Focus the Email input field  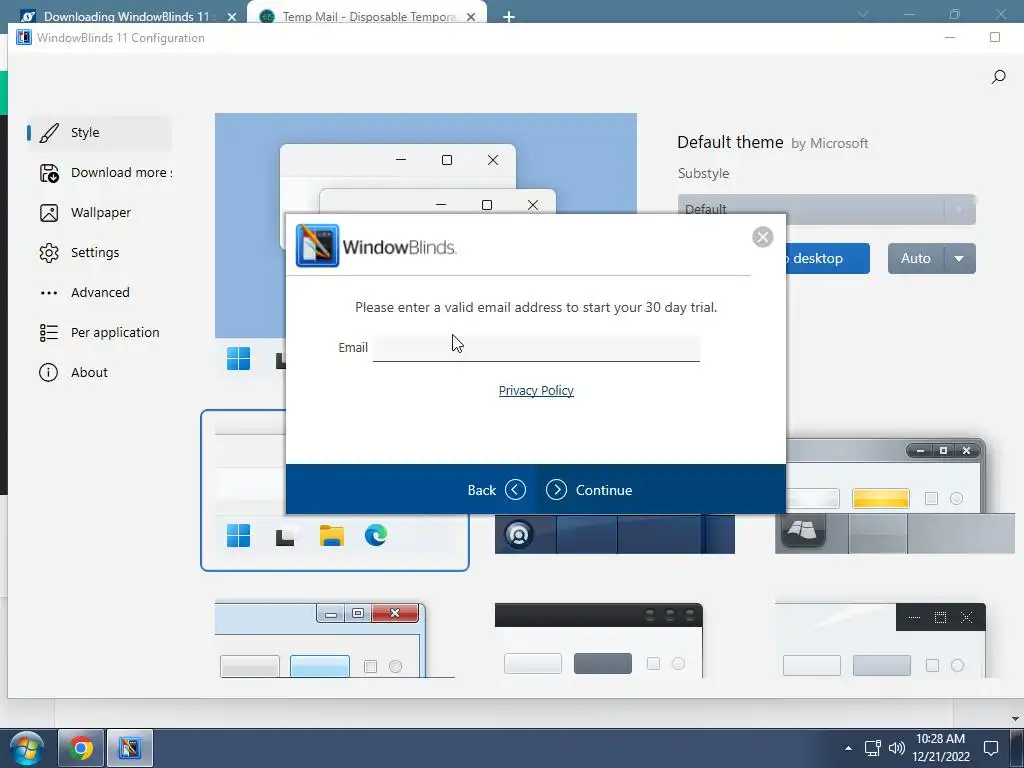536,347
